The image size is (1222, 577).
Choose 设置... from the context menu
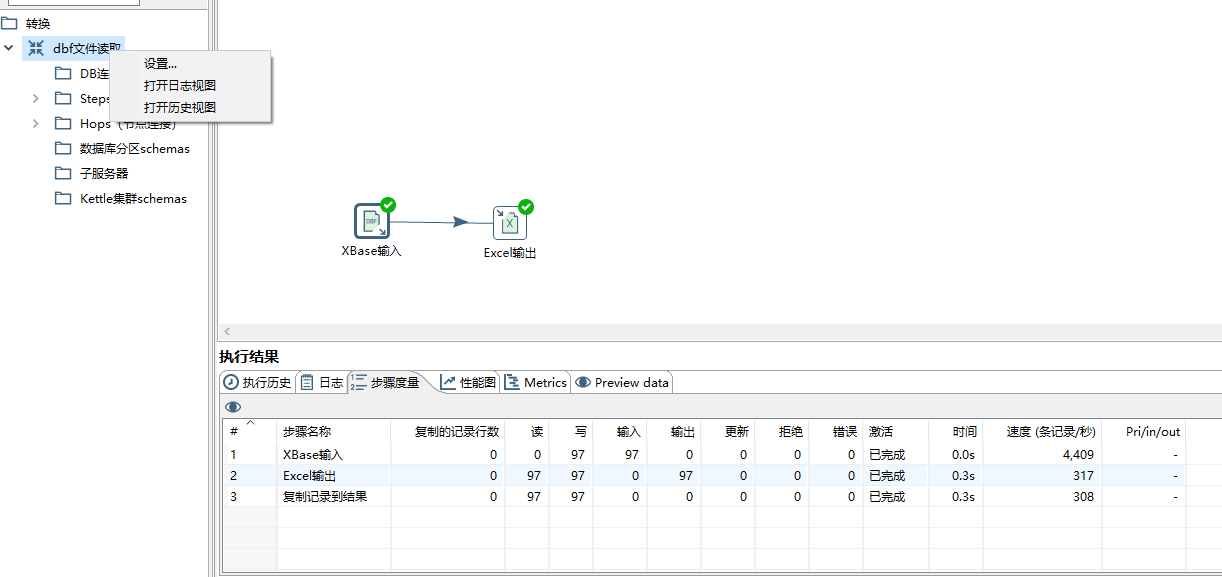coord(160,64)
